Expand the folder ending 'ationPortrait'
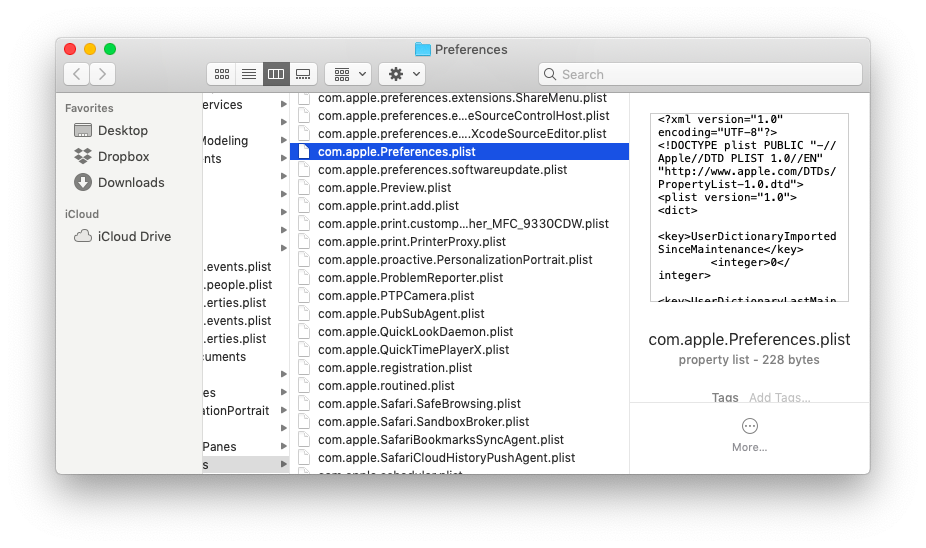The height and width of the screenshot is (548, 926). click(284, 410)
